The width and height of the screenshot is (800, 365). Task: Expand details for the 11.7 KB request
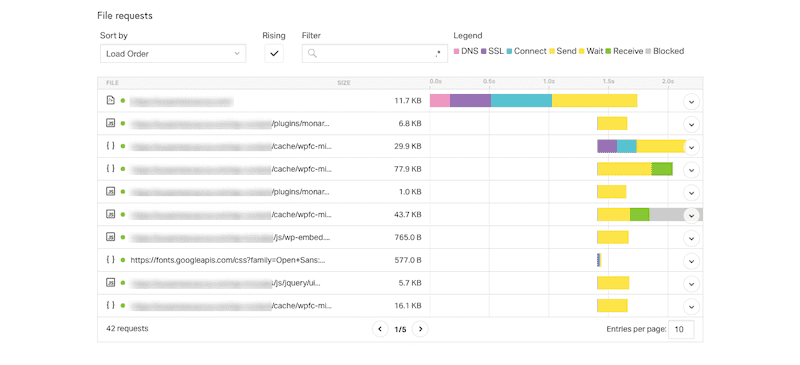(x=691, y=102)
